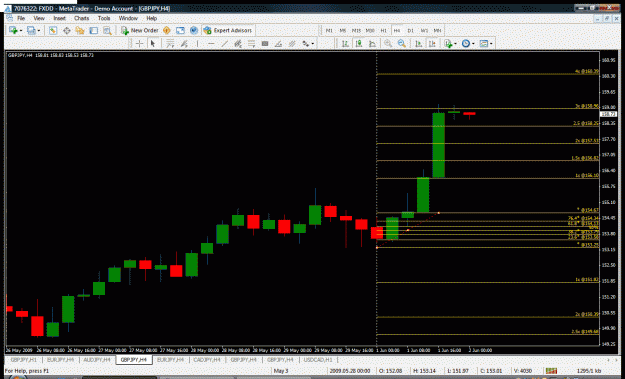
Task: Switch to the AUDJPY,H4 chart tab
Action: pos(97,360)
